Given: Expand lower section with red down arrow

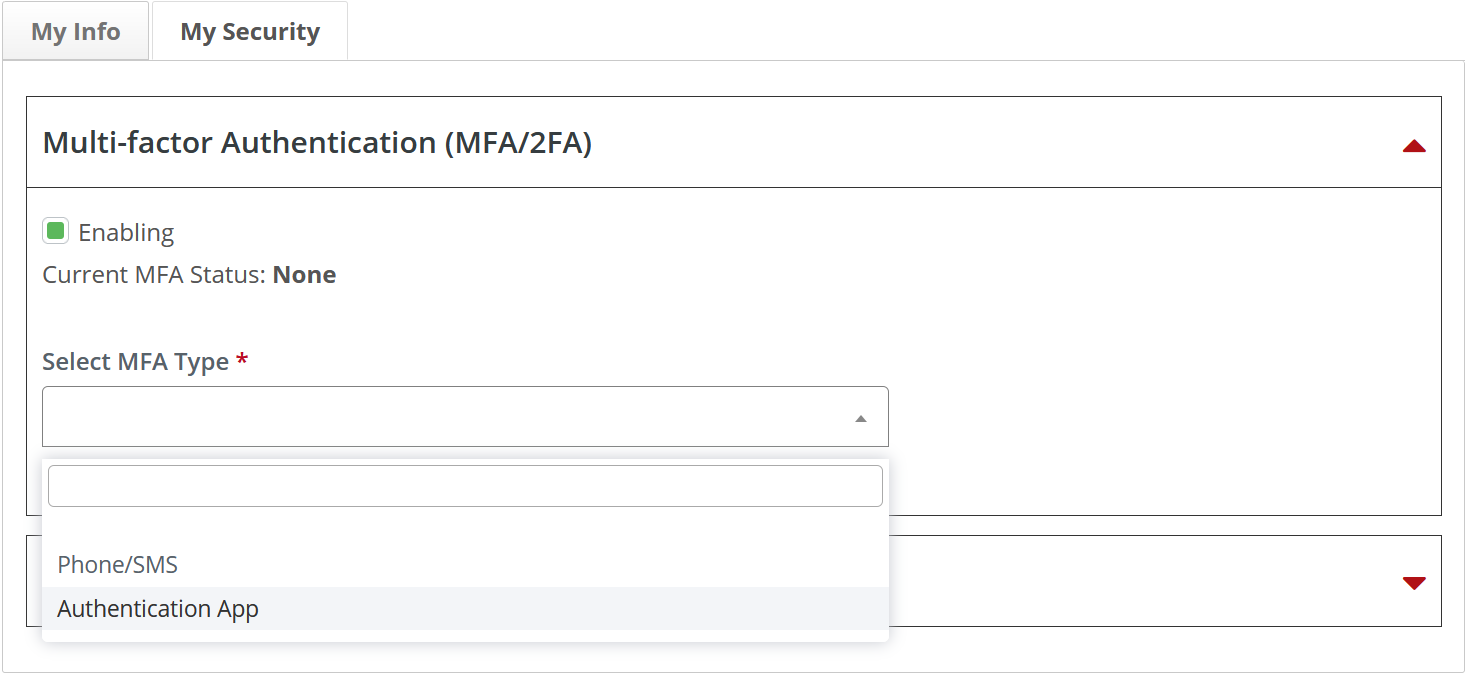Looking at the screenshot, I should coord(1413,583).
